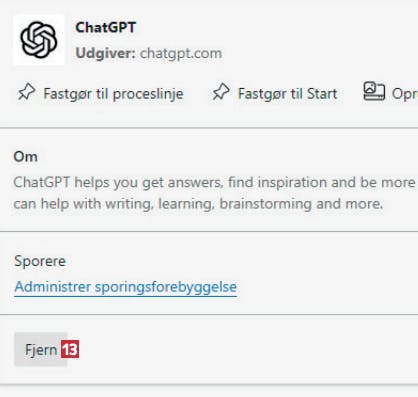
Task: Click the shortcut image icon before Opr
Action: 374,91
